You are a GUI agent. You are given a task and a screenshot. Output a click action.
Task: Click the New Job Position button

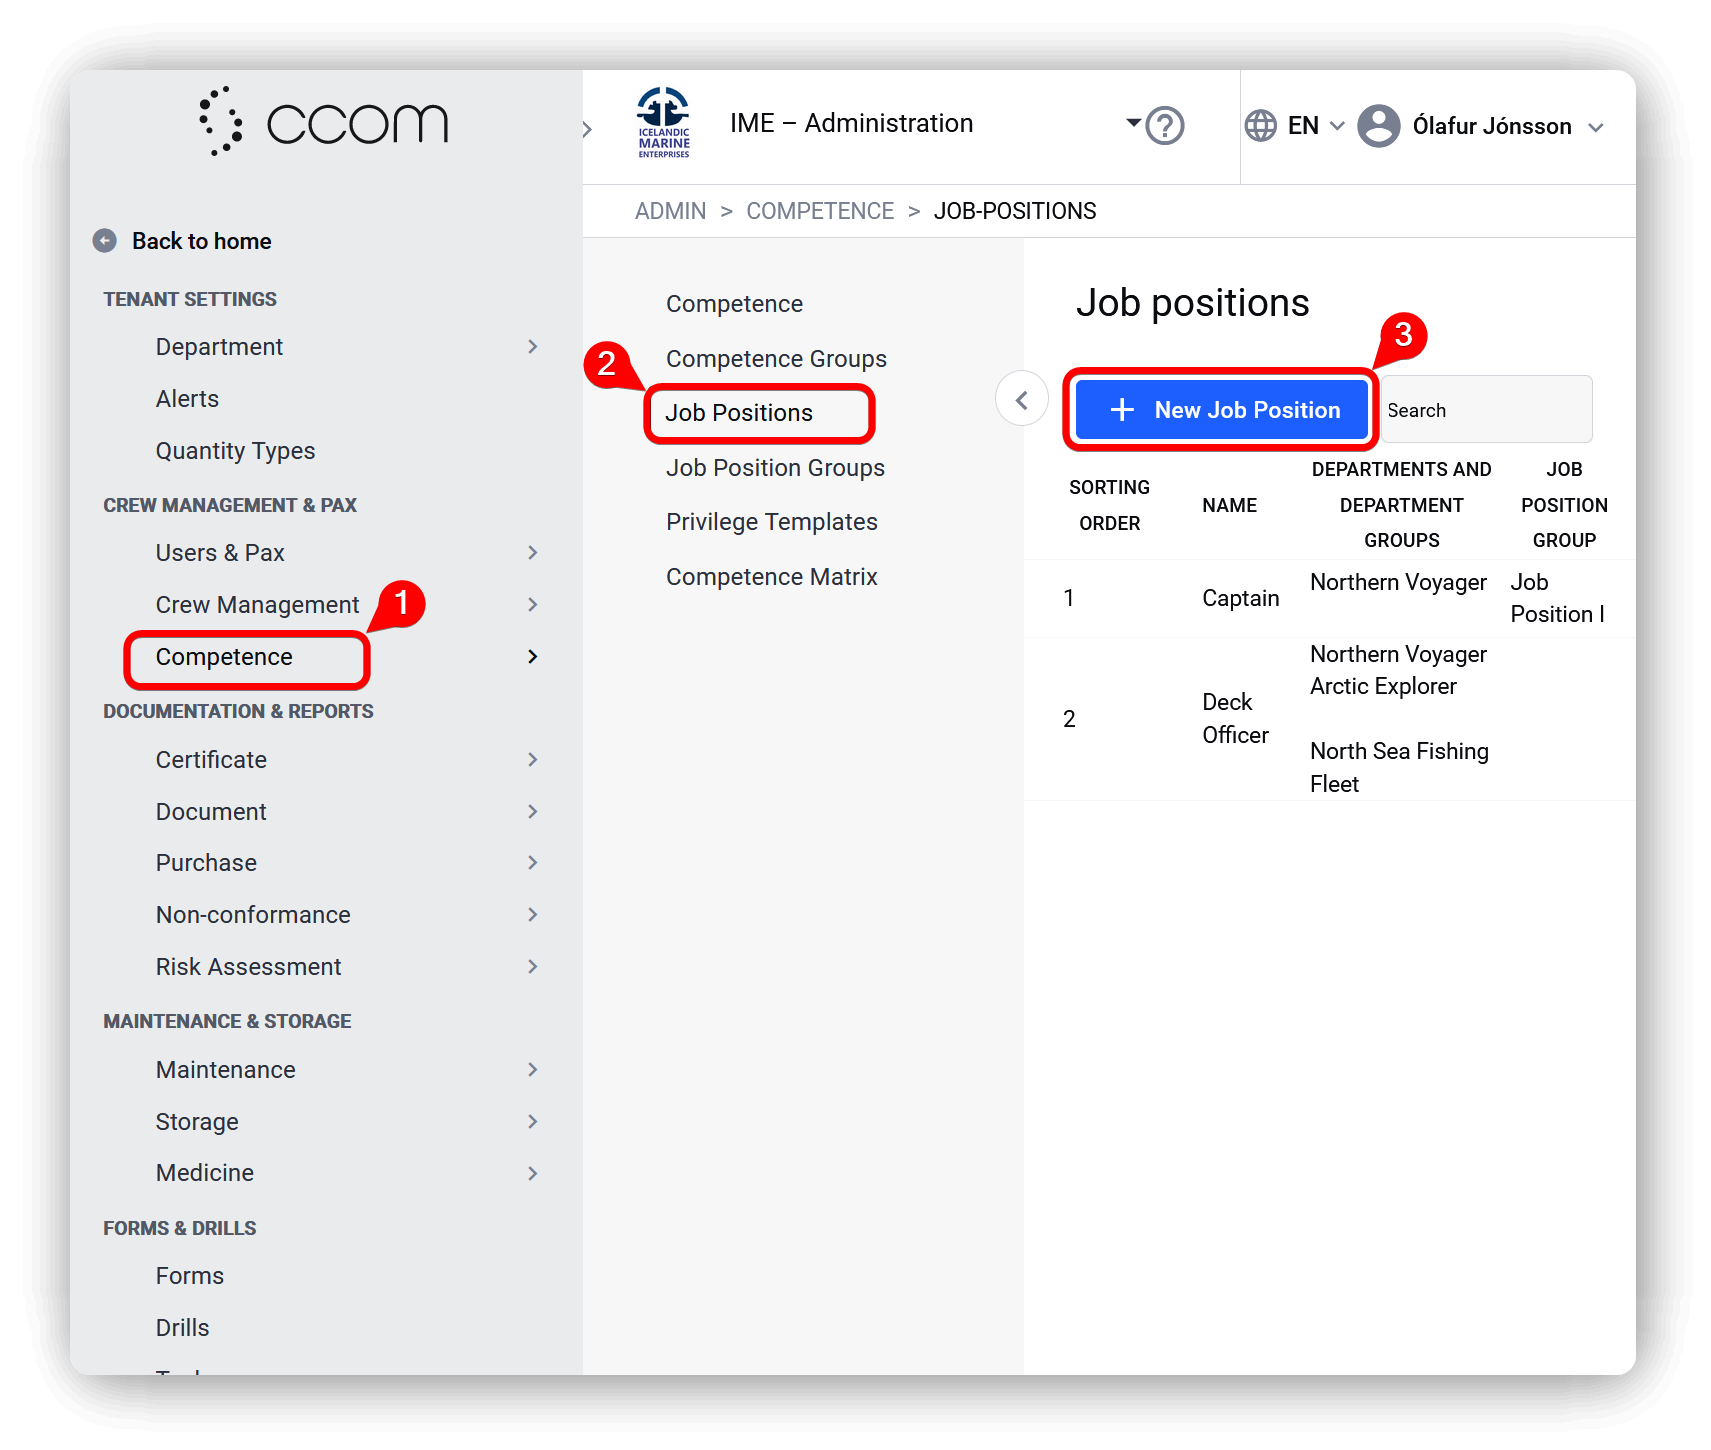[x=1221, y=410]
